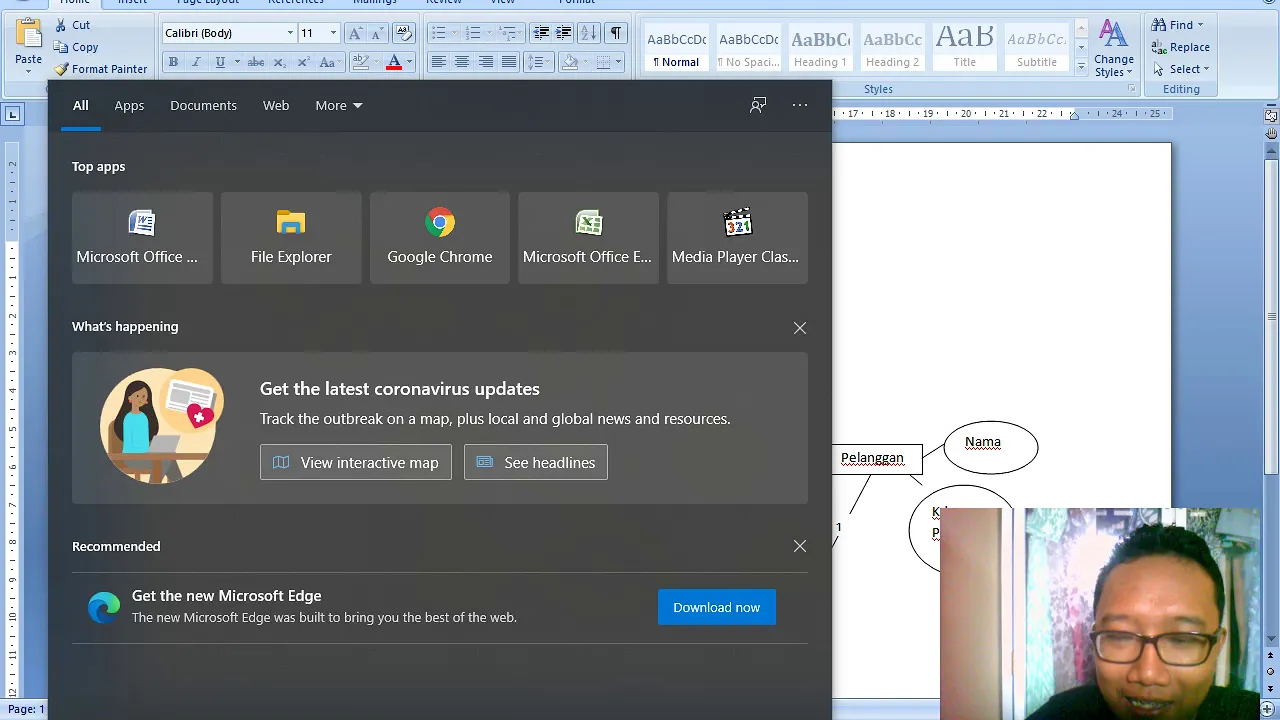The image size is (1280, 720).
Task: Decrease paragraph indent
Action: click(541, 33)
